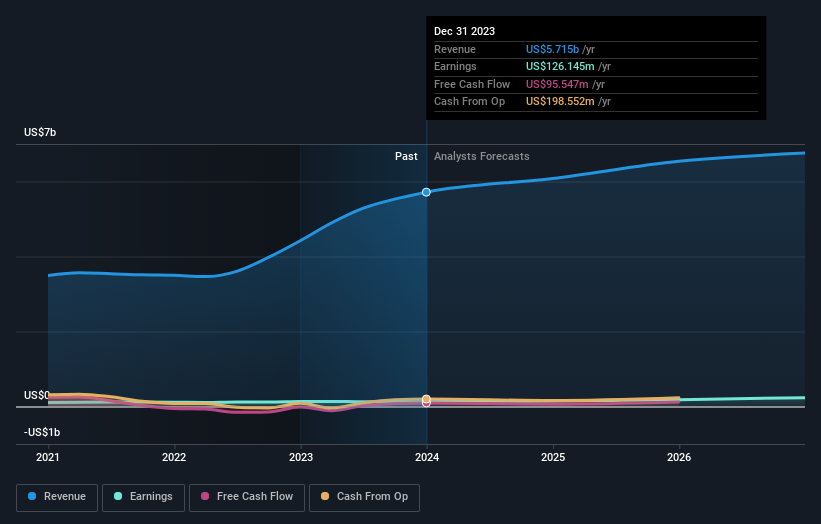
Task: Toggle the Cash From Op legend button
Action: (x=364, y=497)
